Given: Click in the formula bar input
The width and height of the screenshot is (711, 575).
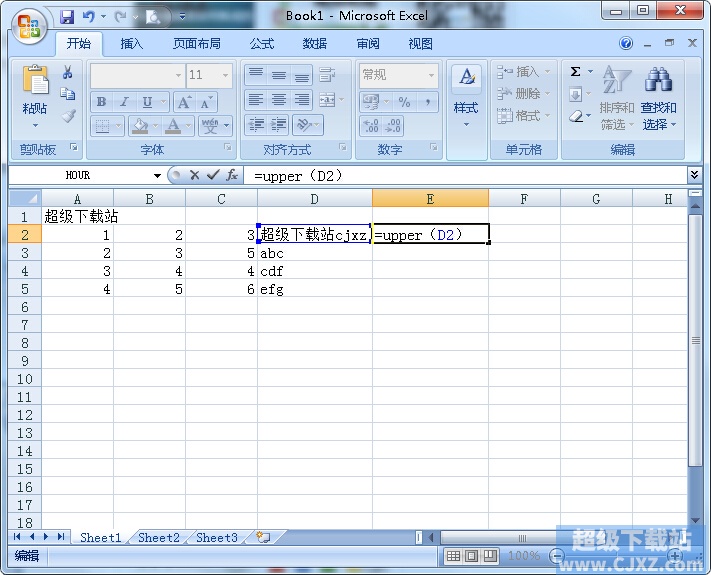Looking at the screenshot, I should (x=465, y=175).
